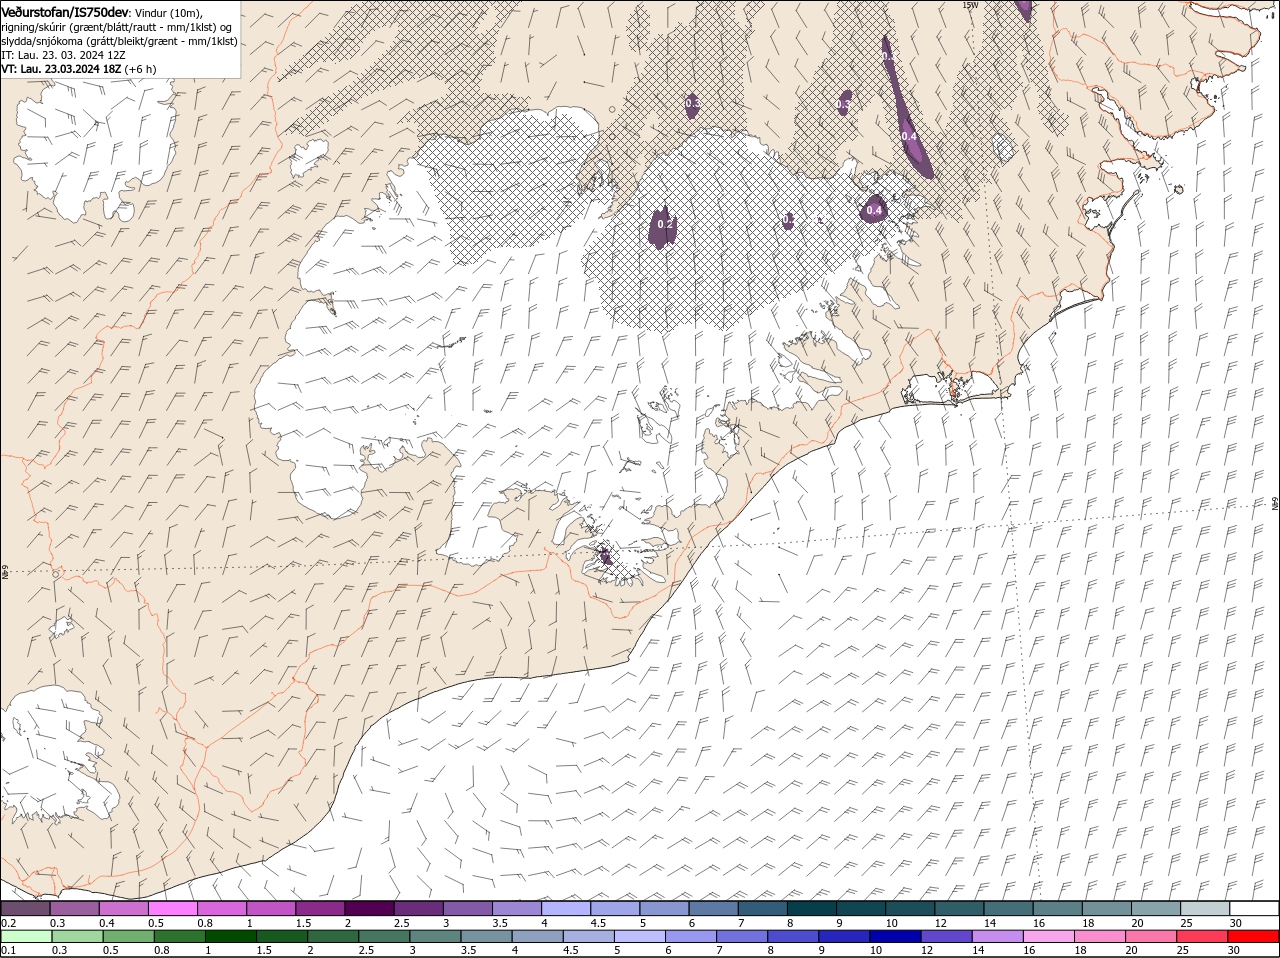Viewport: 1280px width, 958px height.
Task: Click upper scale white swatch after 30
Action: click(x=1255, y=908)
